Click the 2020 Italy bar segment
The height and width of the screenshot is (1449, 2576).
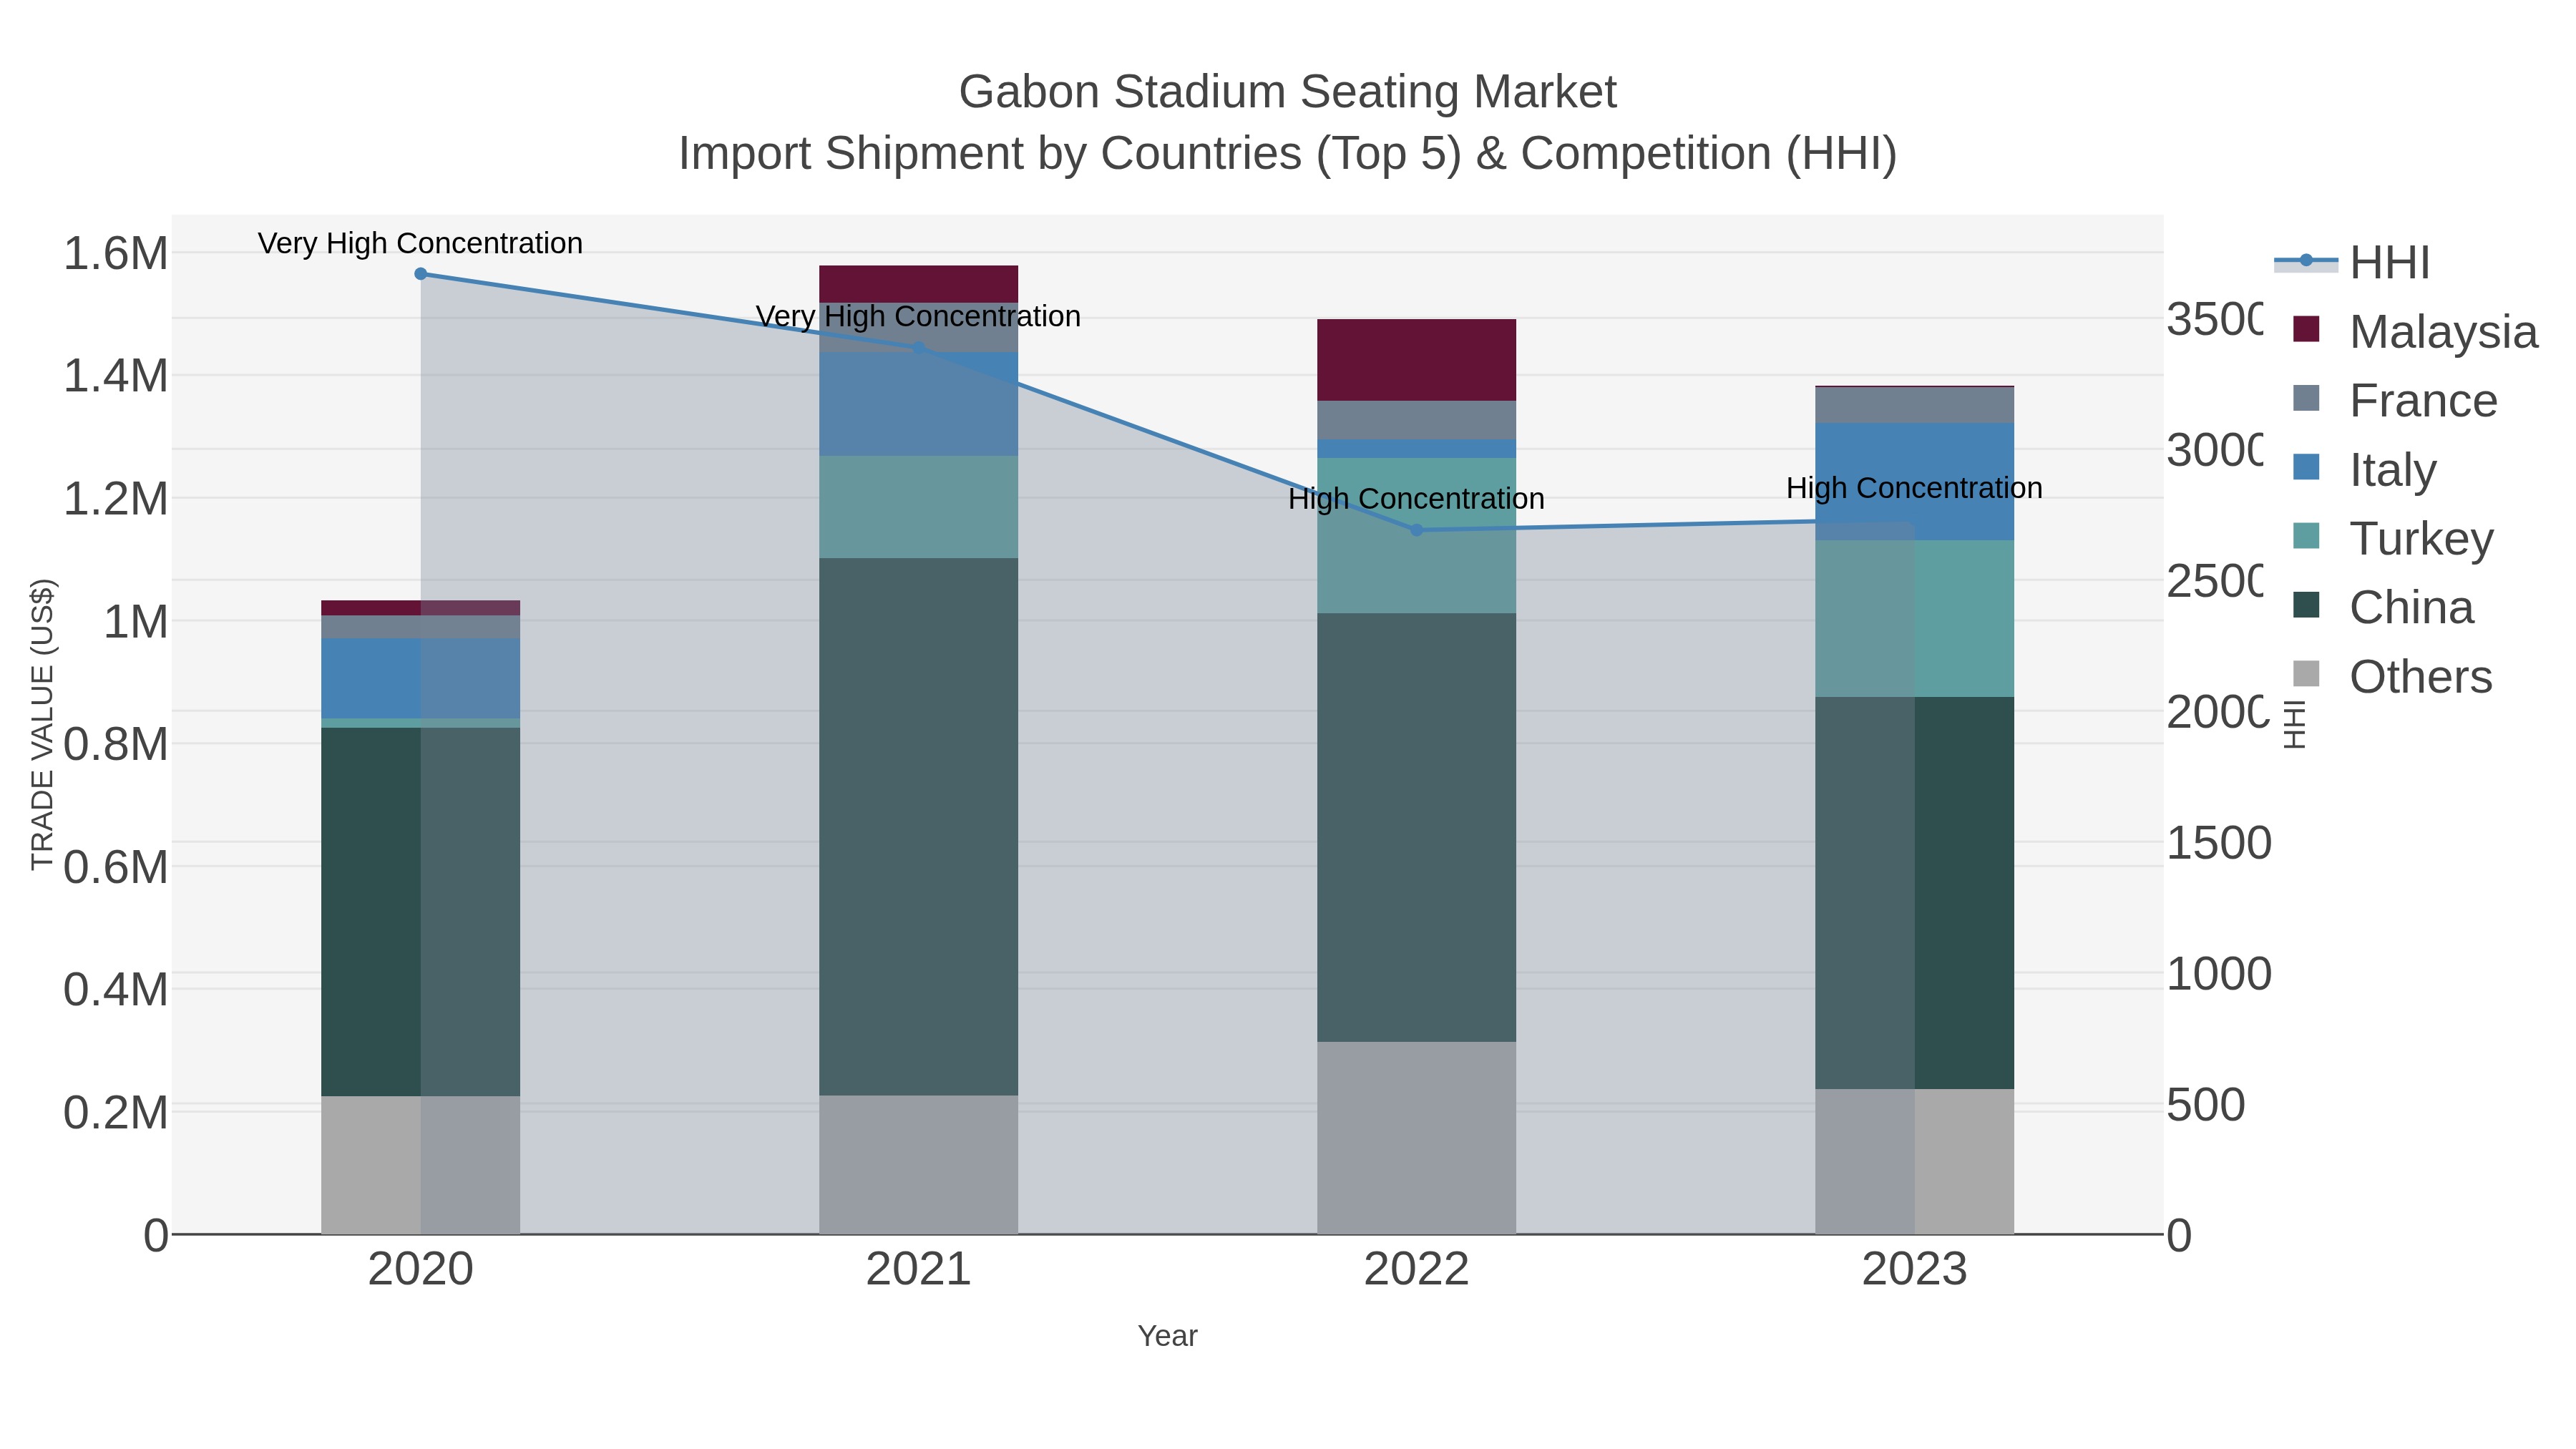tap(421, 678)
